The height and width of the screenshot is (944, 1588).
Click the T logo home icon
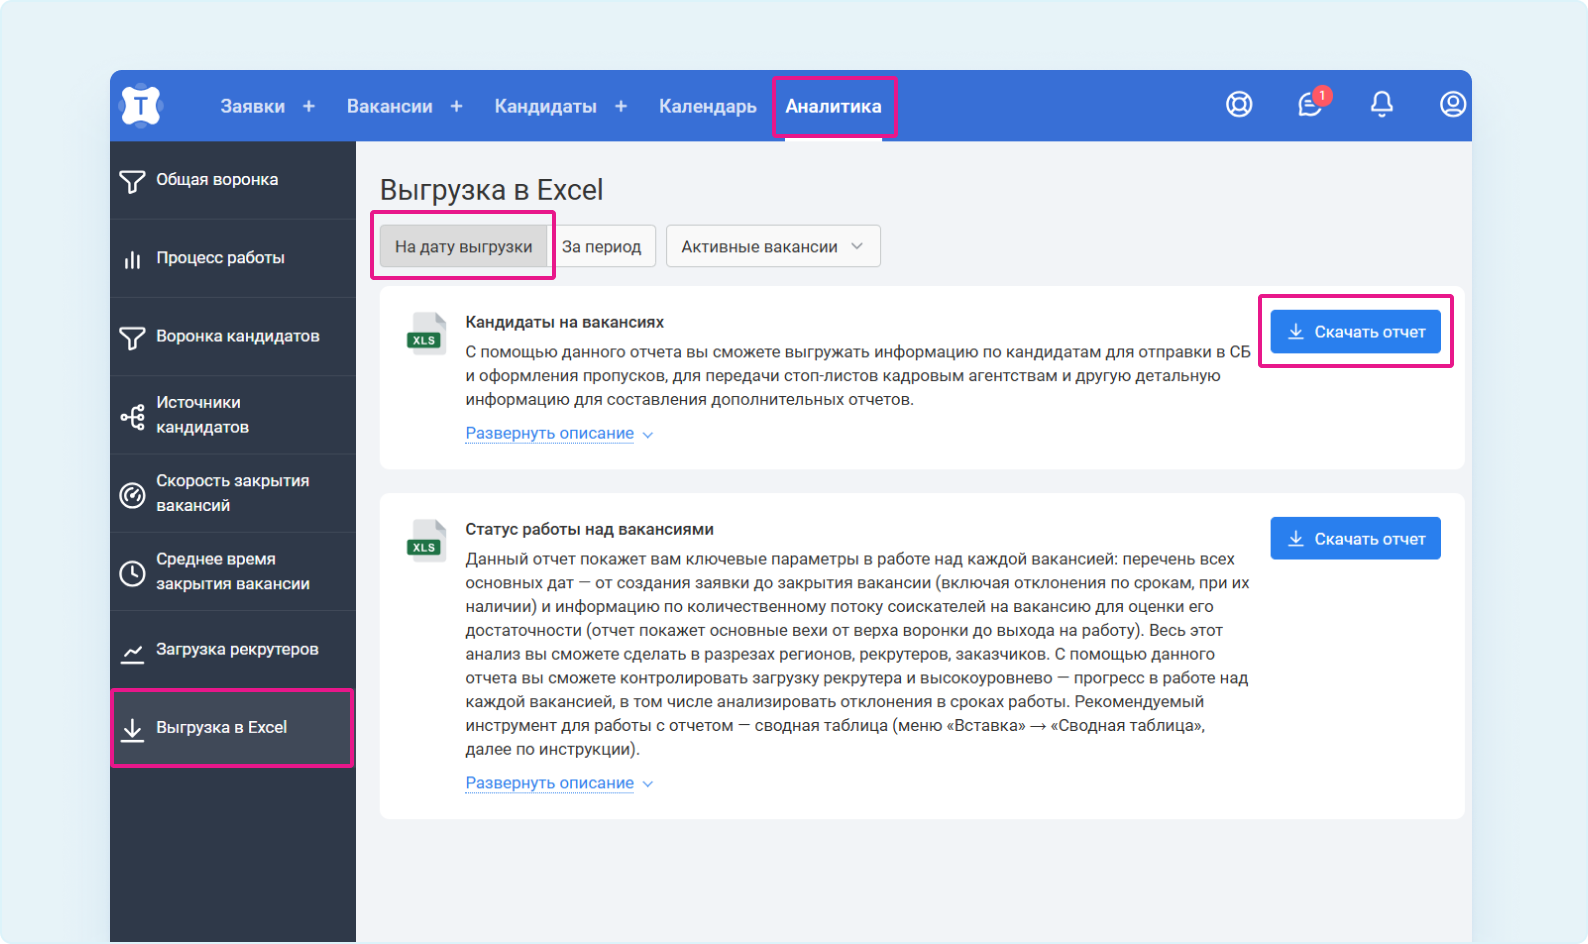(141, 105)
